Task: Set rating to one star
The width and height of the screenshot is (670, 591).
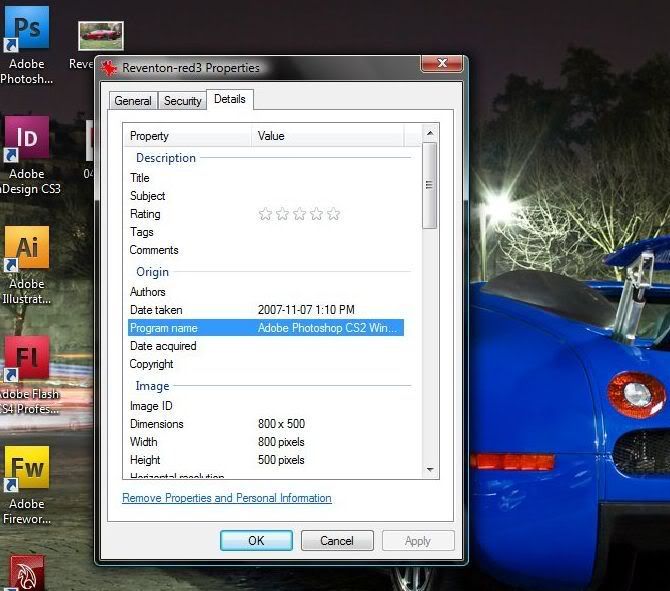Action: point(265,214)
